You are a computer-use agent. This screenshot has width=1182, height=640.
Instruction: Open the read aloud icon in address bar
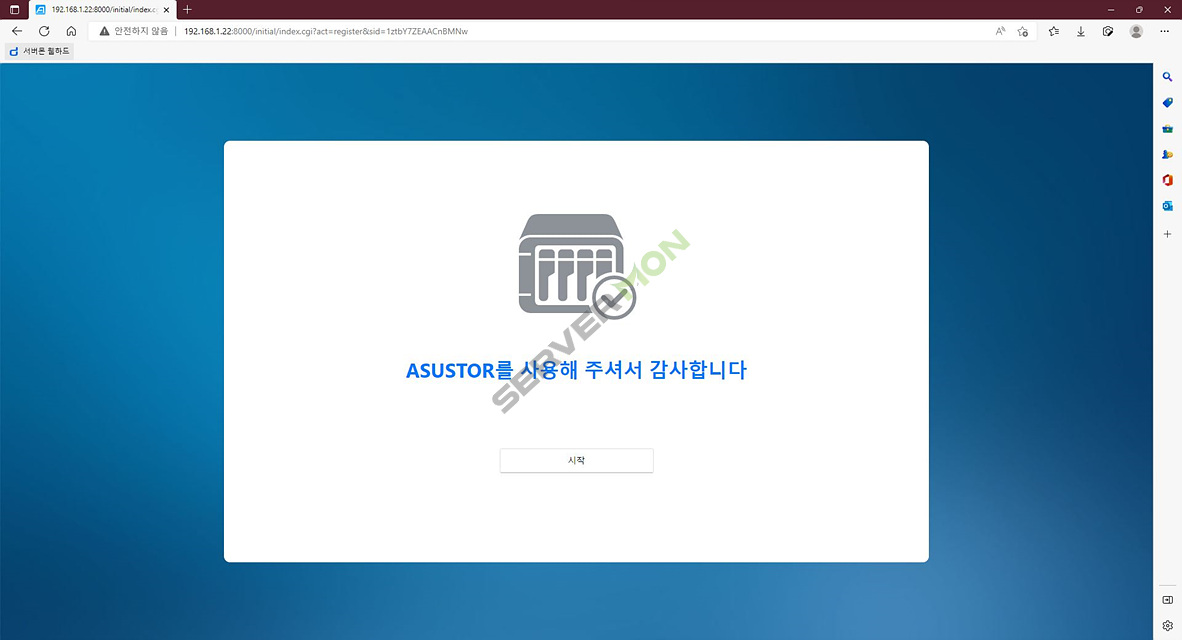(x=1000, y=31)
